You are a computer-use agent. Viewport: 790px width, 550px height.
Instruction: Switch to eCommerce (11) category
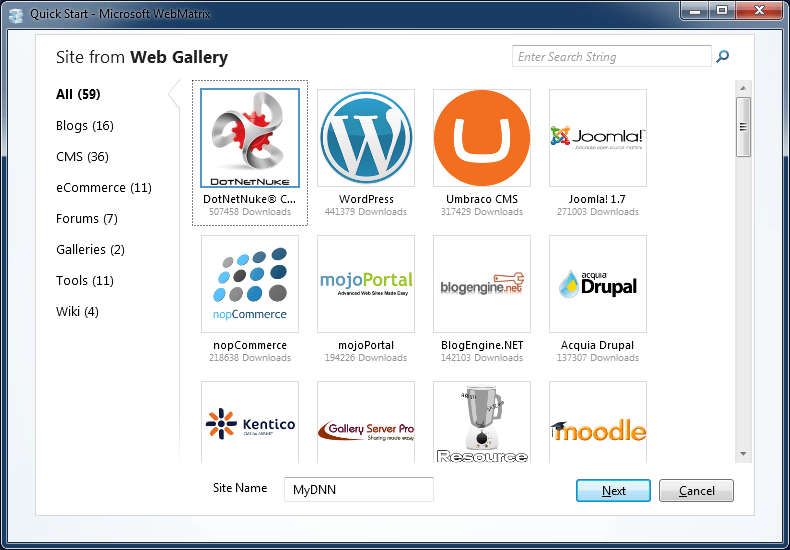click(x=104, y=187)
